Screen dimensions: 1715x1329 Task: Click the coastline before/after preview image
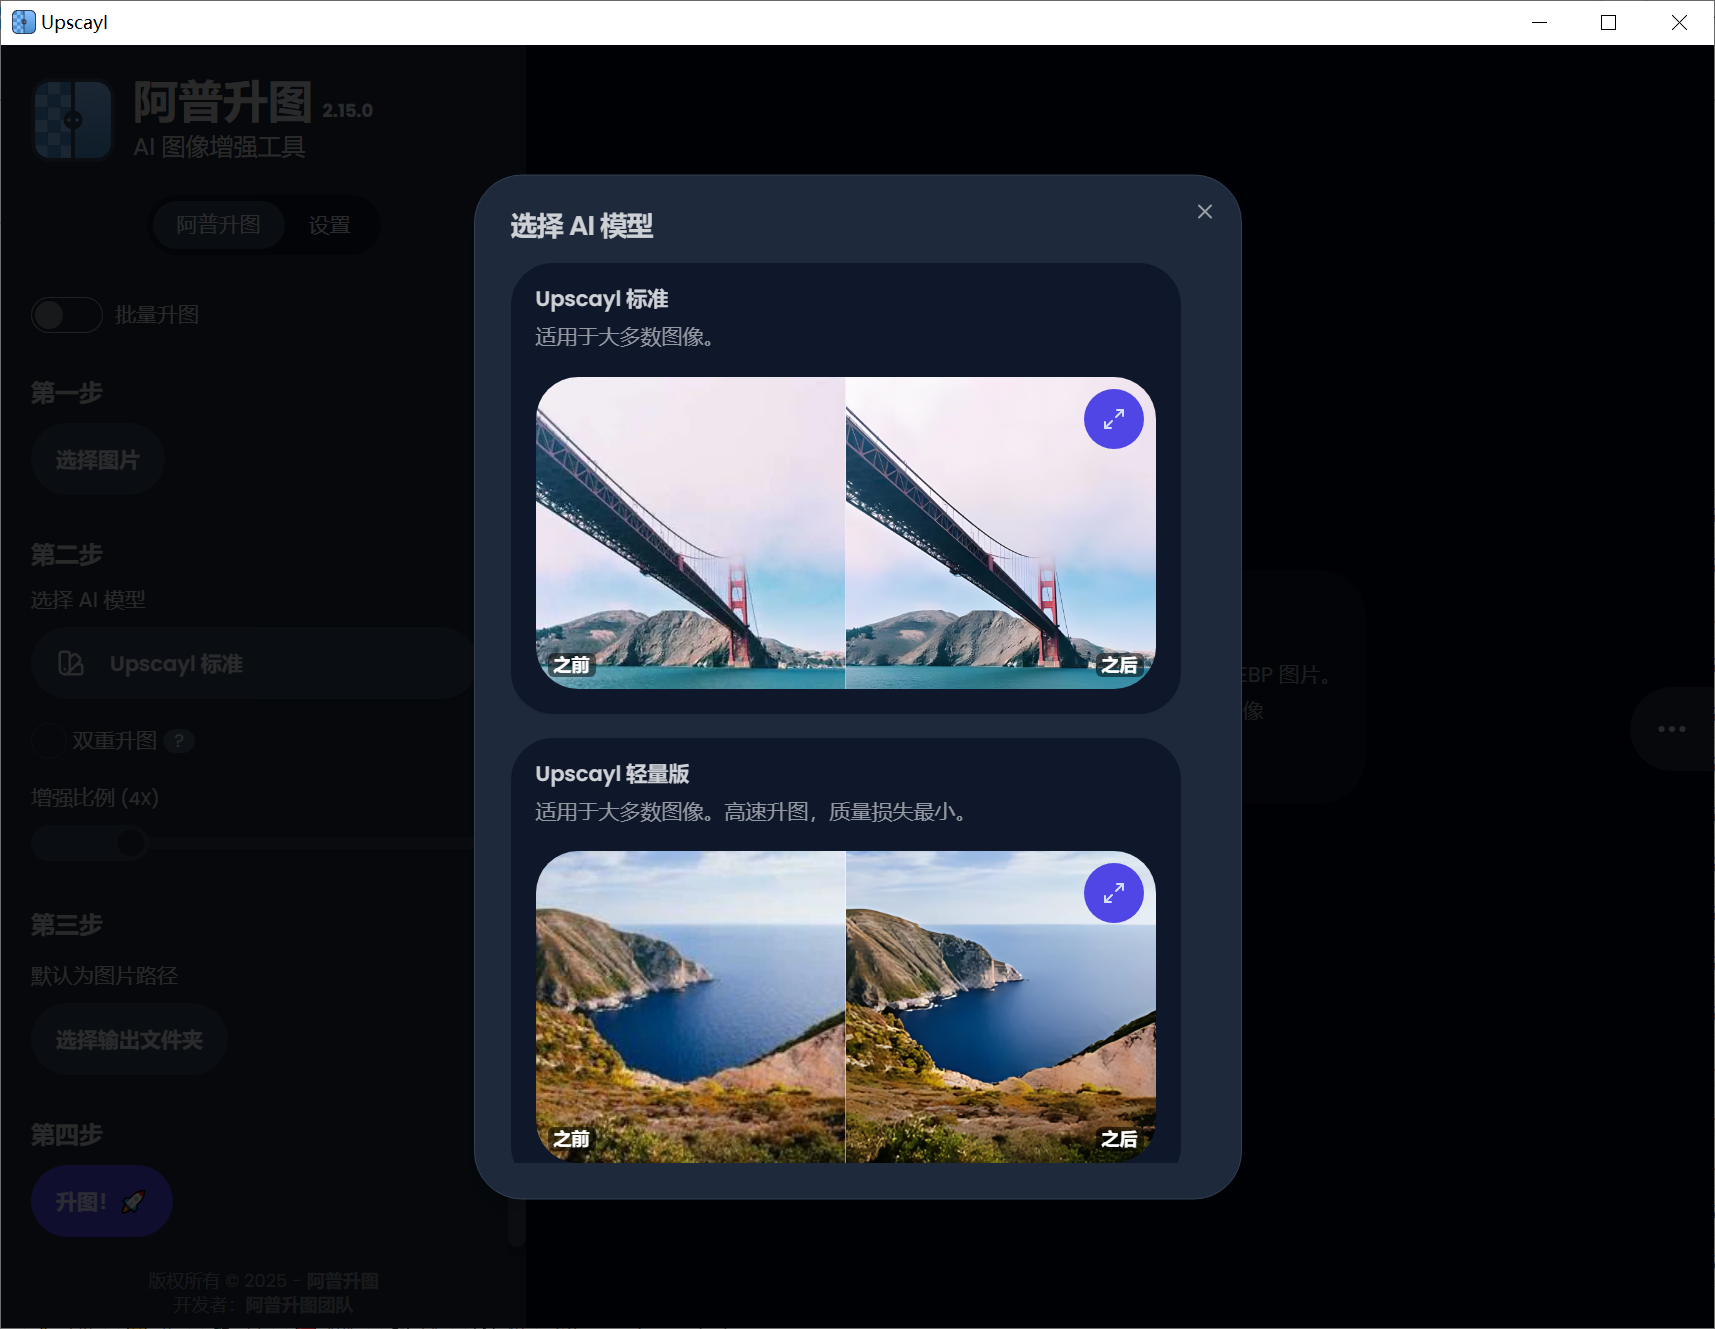(x=846, y=1007)
